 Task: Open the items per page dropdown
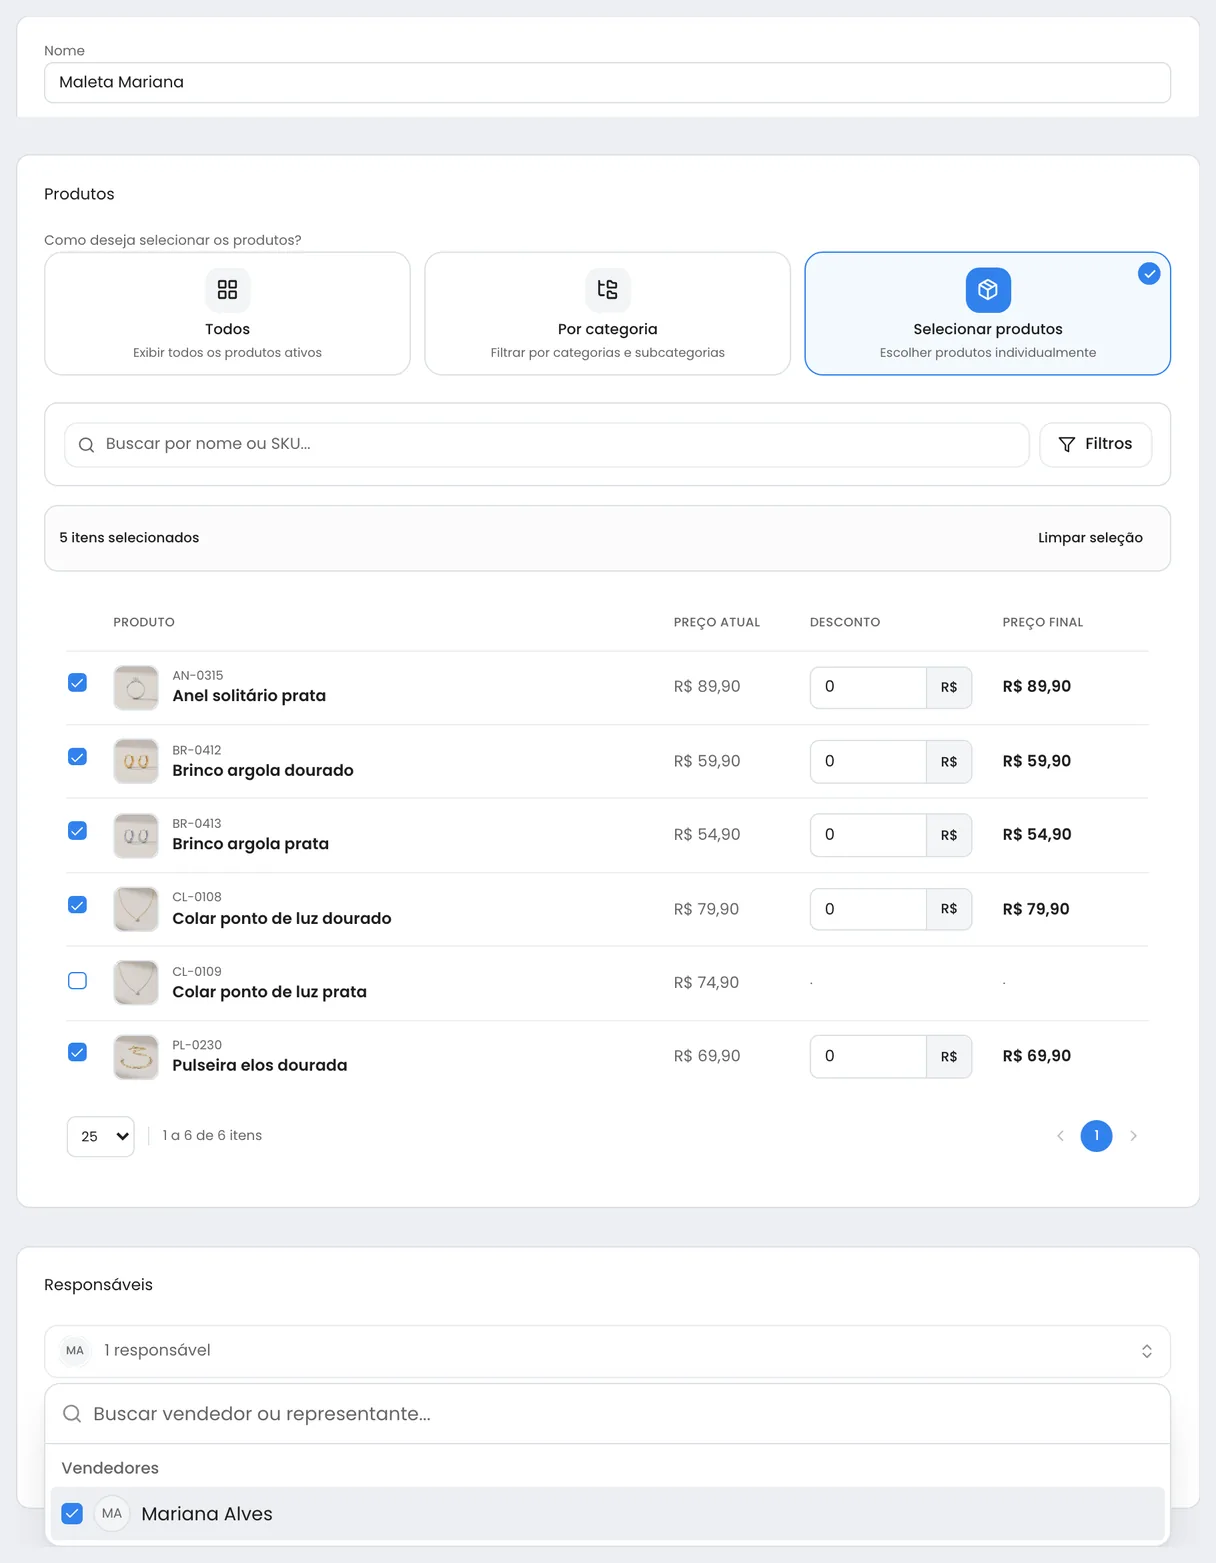[x=101, y=1136]
